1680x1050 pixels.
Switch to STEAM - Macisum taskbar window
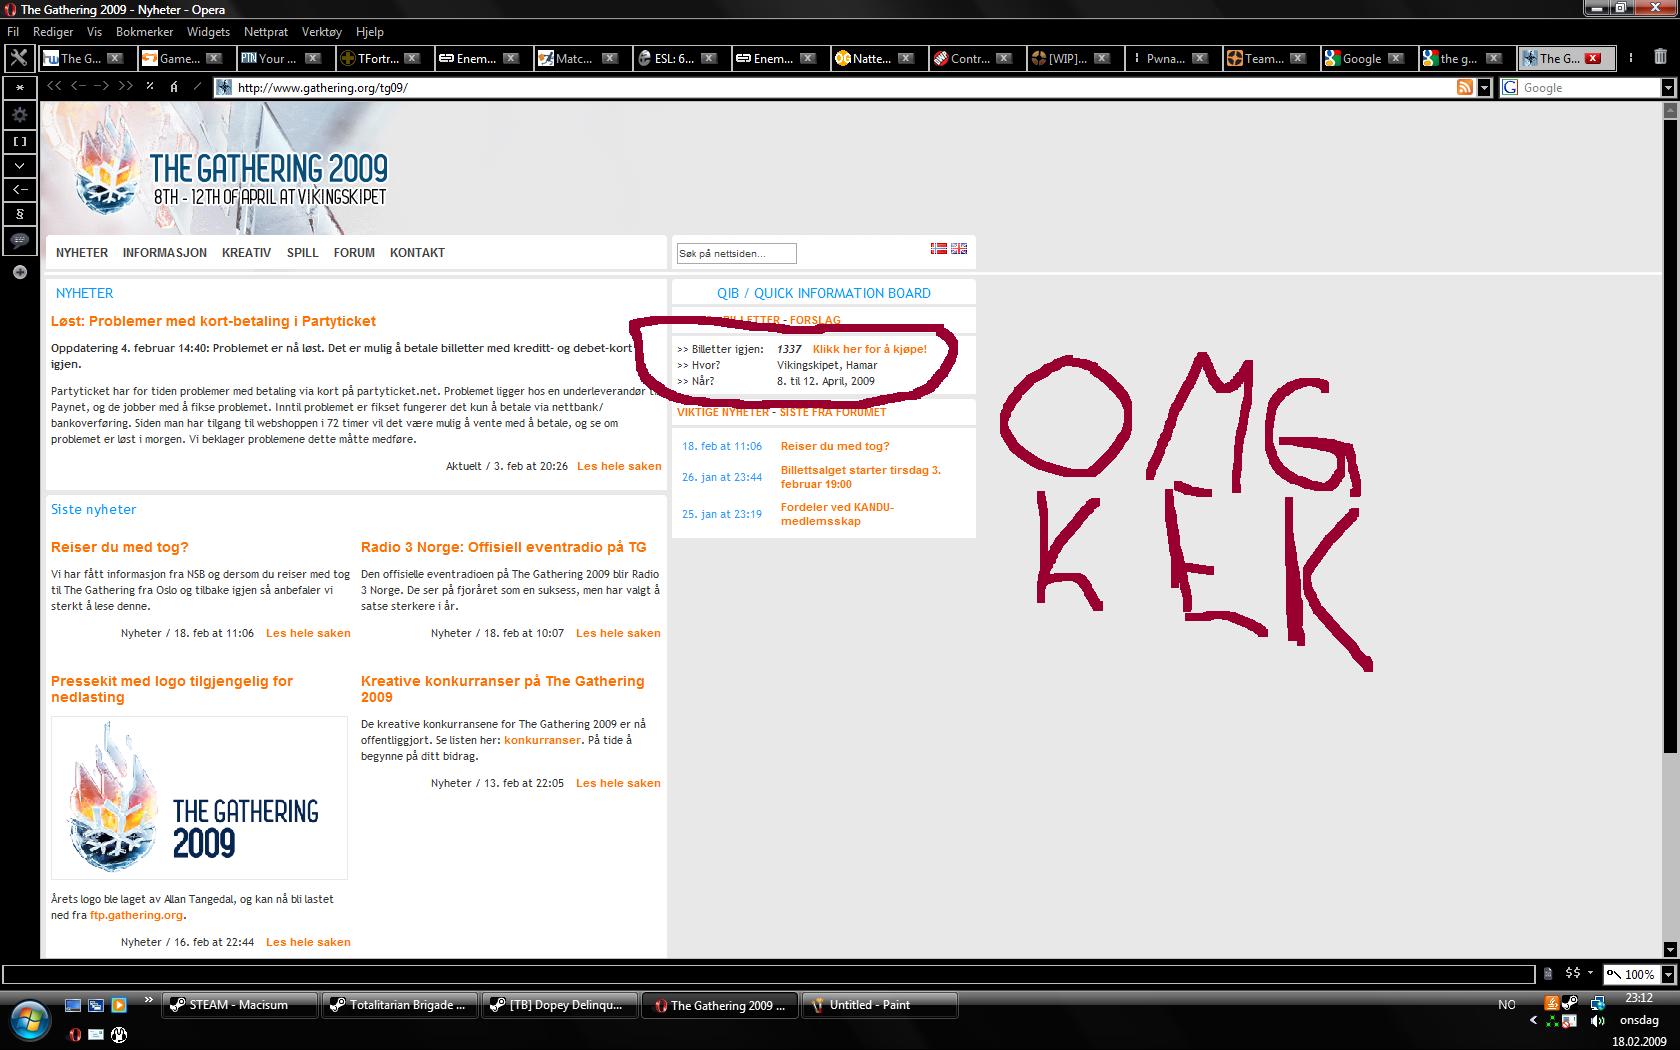pos(240,1005)
